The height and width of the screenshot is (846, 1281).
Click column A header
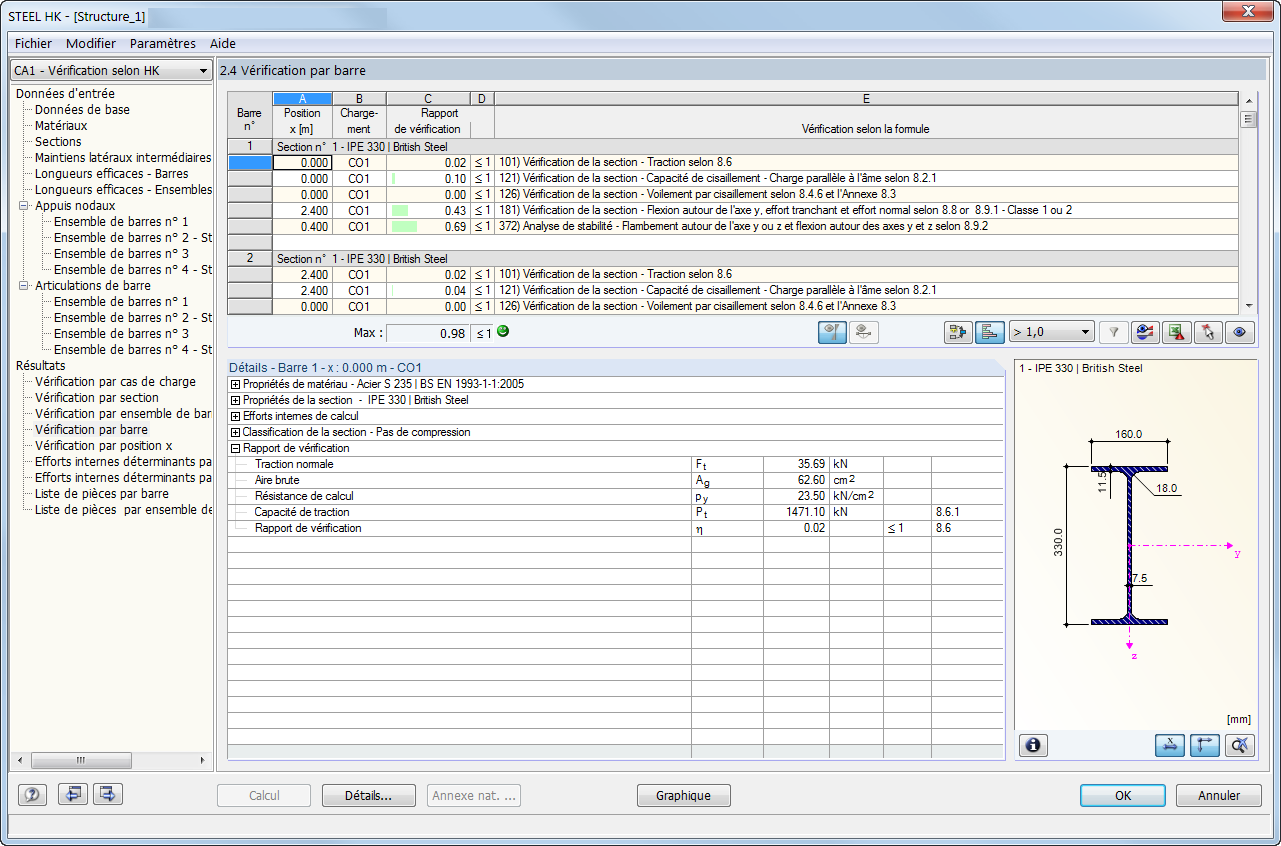(x=302, y=98)
